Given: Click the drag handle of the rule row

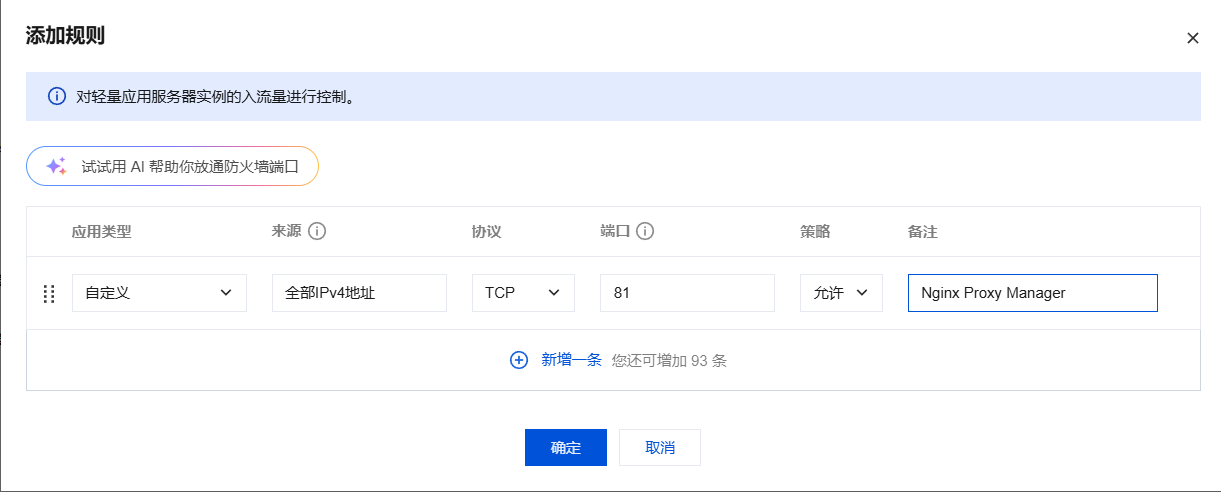Looking at the screenshot, I should point(48,294).
